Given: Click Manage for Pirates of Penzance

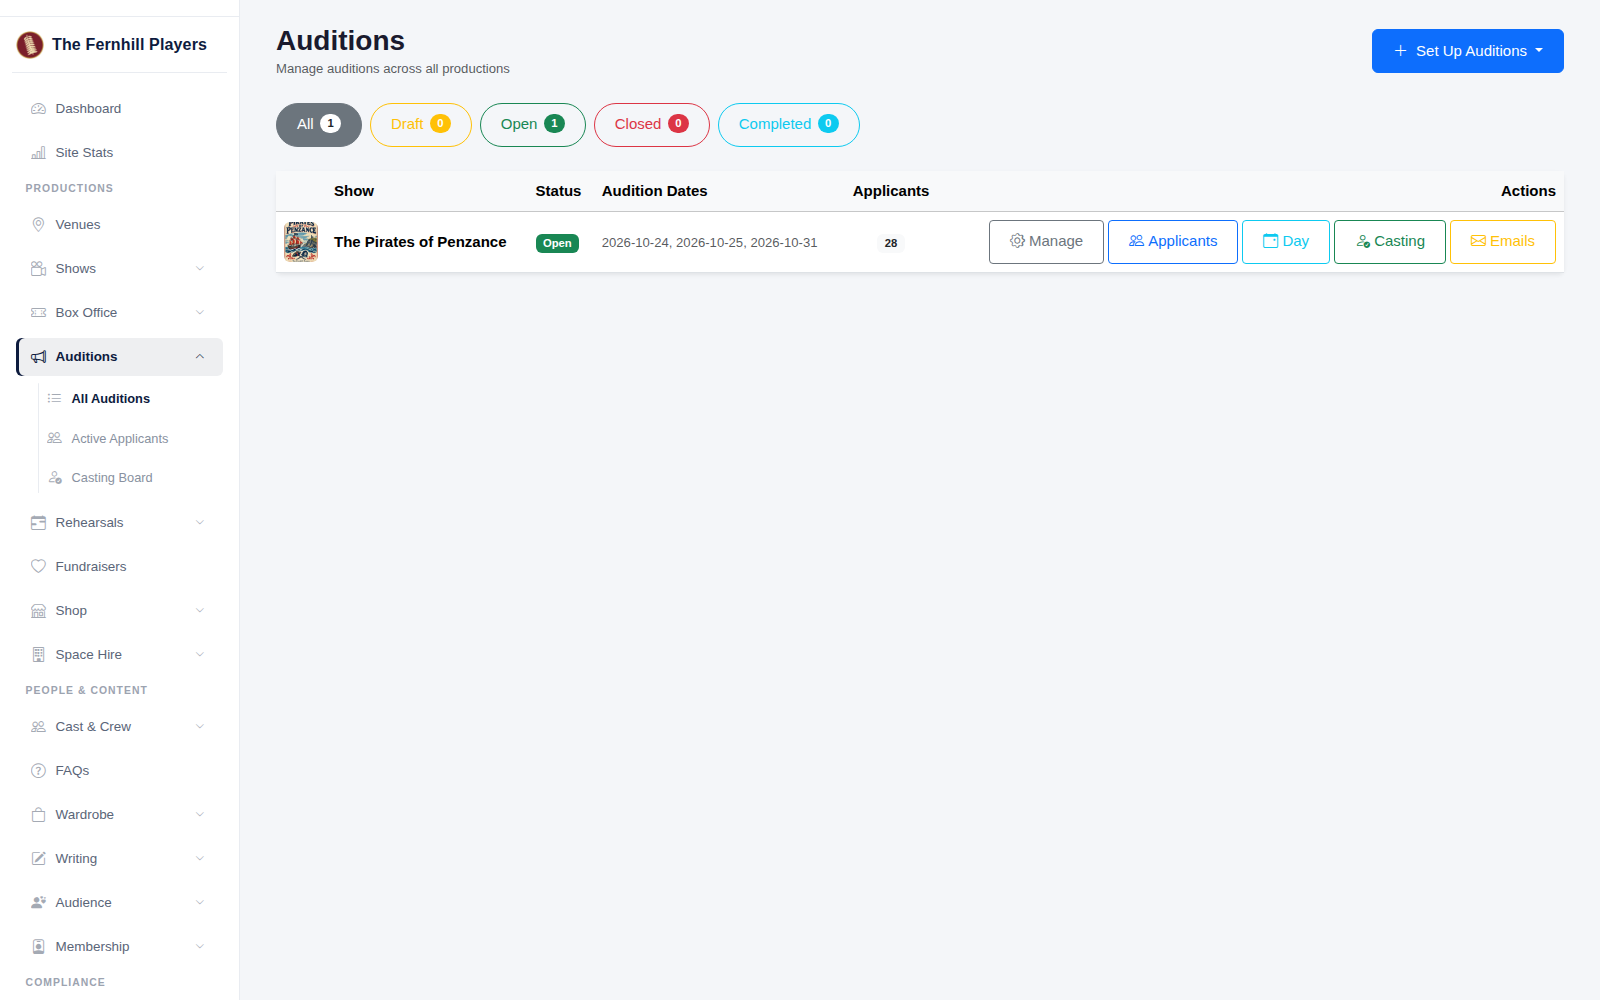Looking at the screenshot, I should [x=1046, y=242].
